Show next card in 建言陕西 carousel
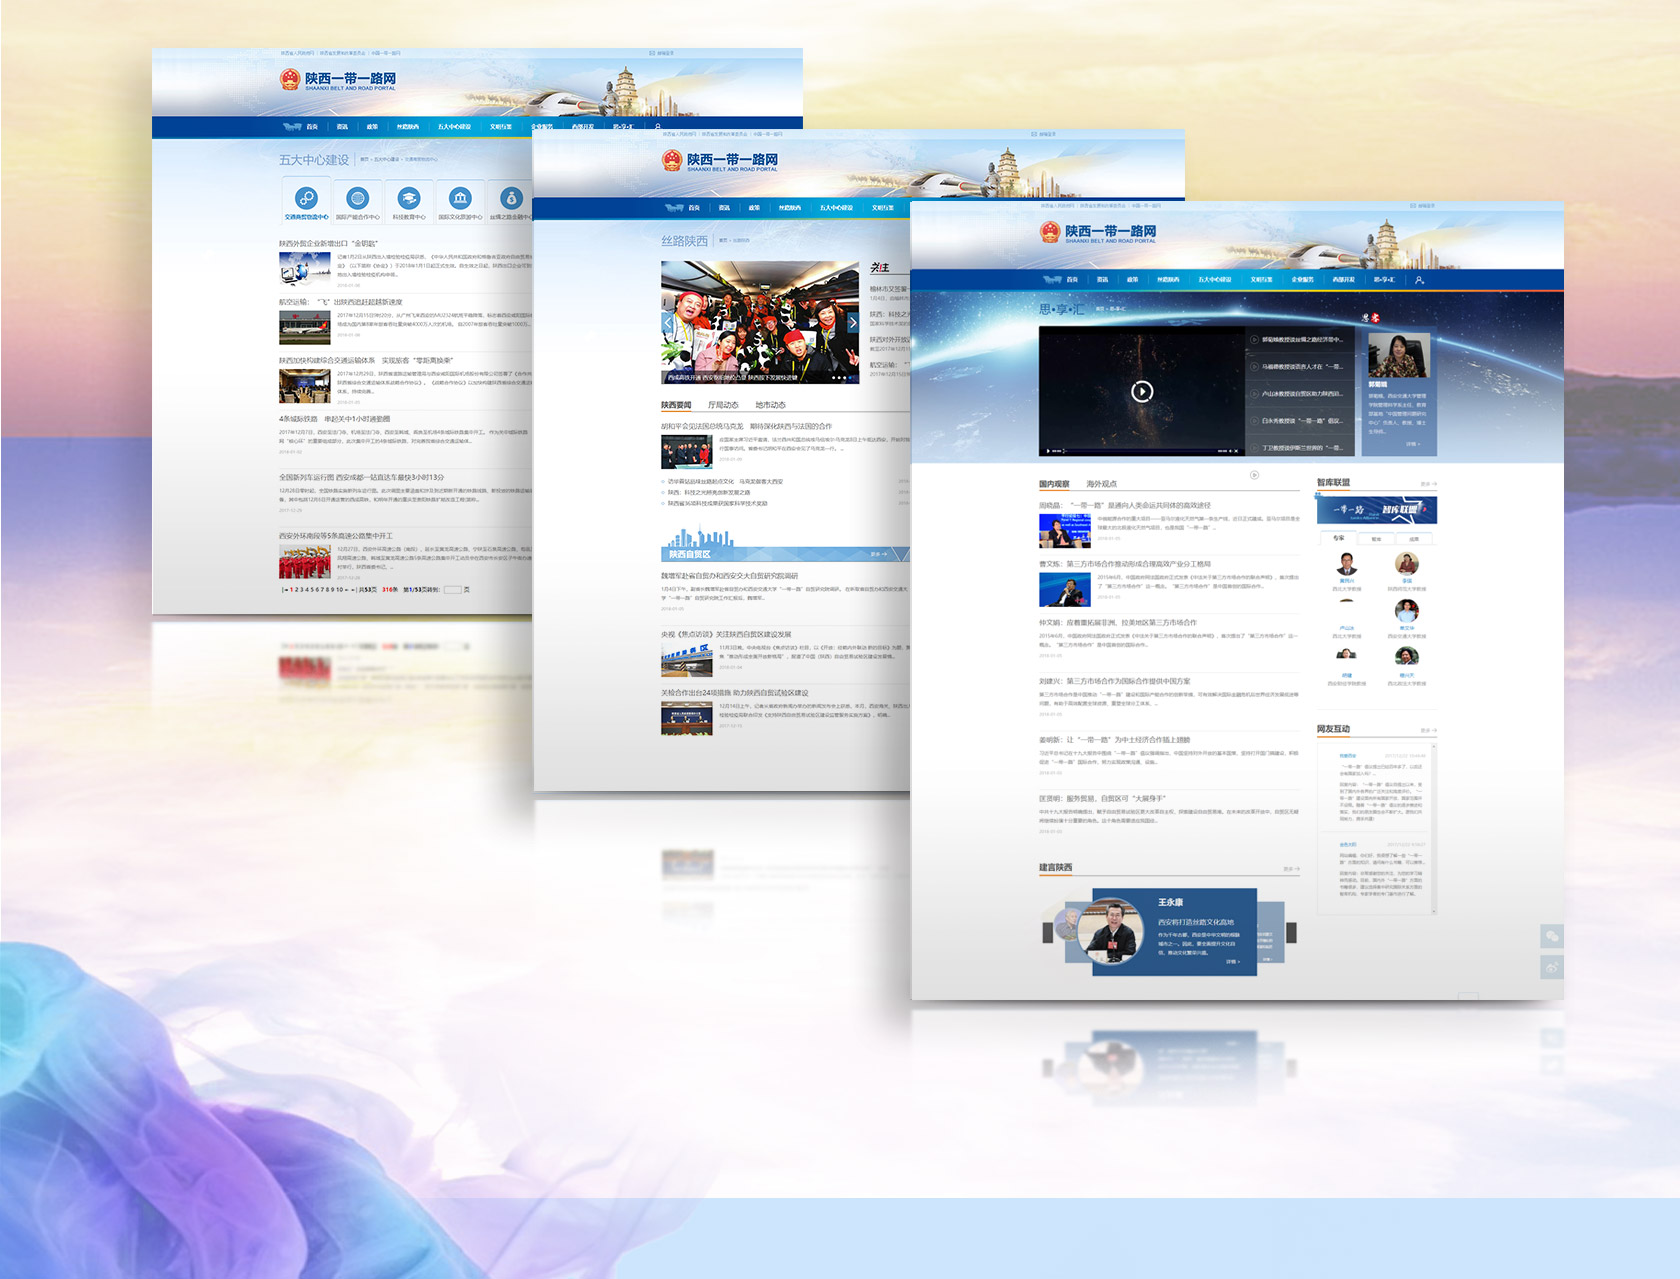The width and height of the screenshot is (1680, 1279). point(1291,933)
